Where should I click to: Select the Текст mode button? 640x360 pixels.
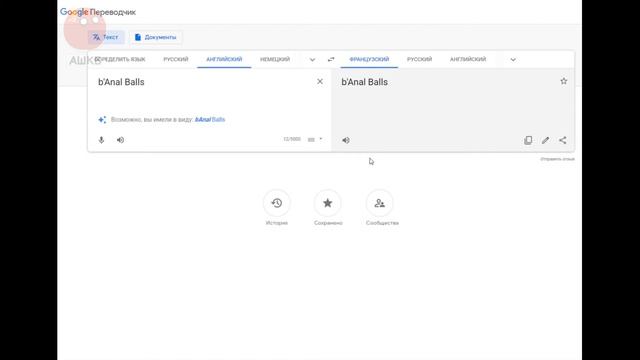[x=106, y=37]
